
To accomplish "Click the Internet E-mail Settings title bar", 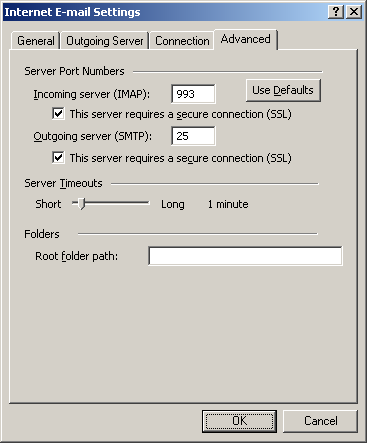I will pyautogui.click(x=165, y=12).
